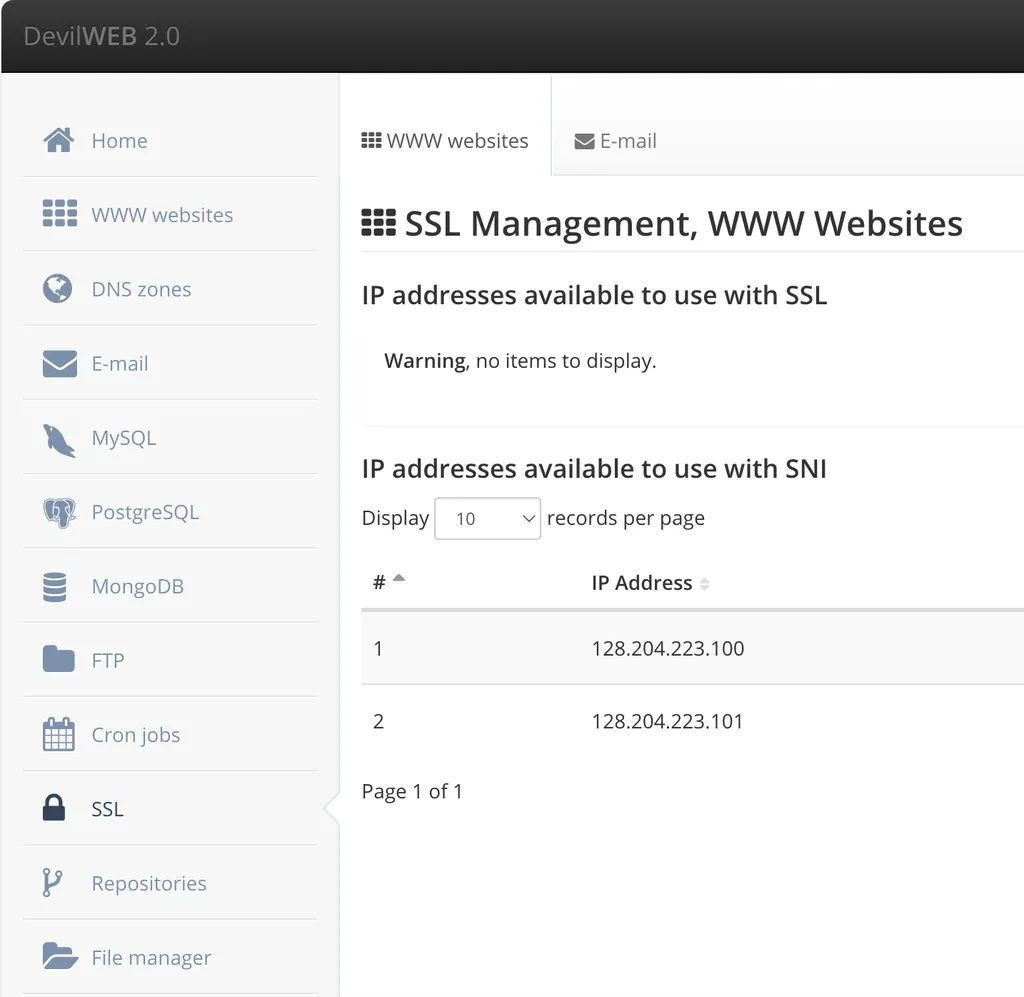This screenshot has height=997, width=1024.
Task: Click the MongoDB database stack icon
Action: [55, 587]
